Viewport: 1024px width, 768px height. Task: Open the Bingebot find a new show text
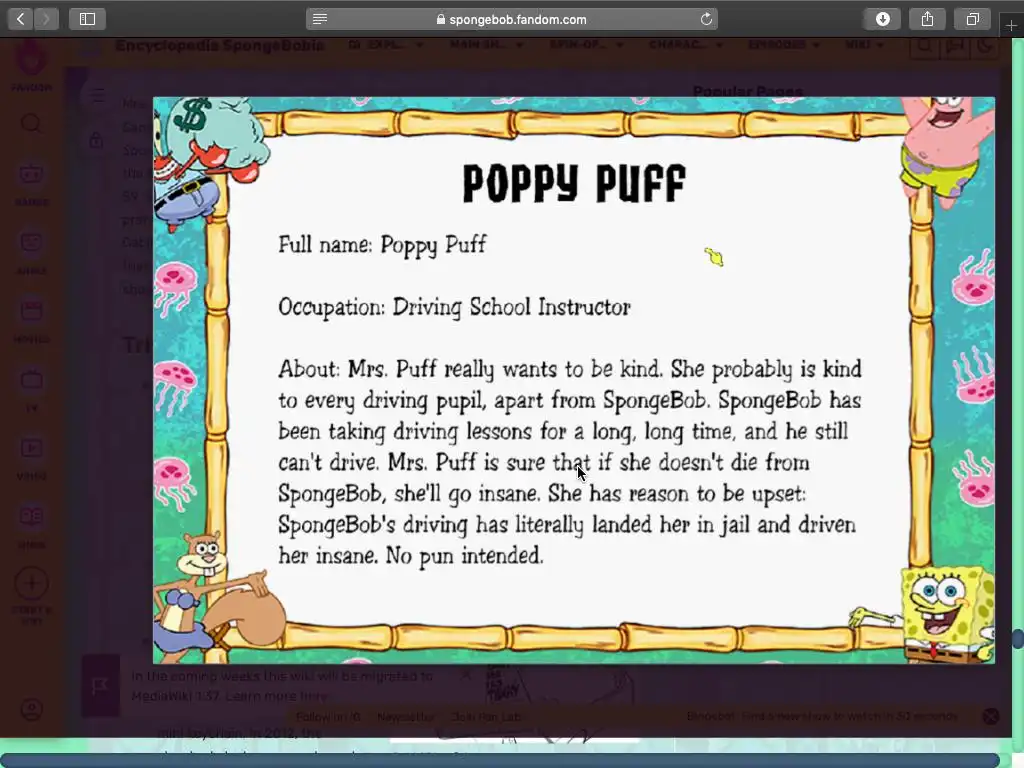[x=822, y=716]
